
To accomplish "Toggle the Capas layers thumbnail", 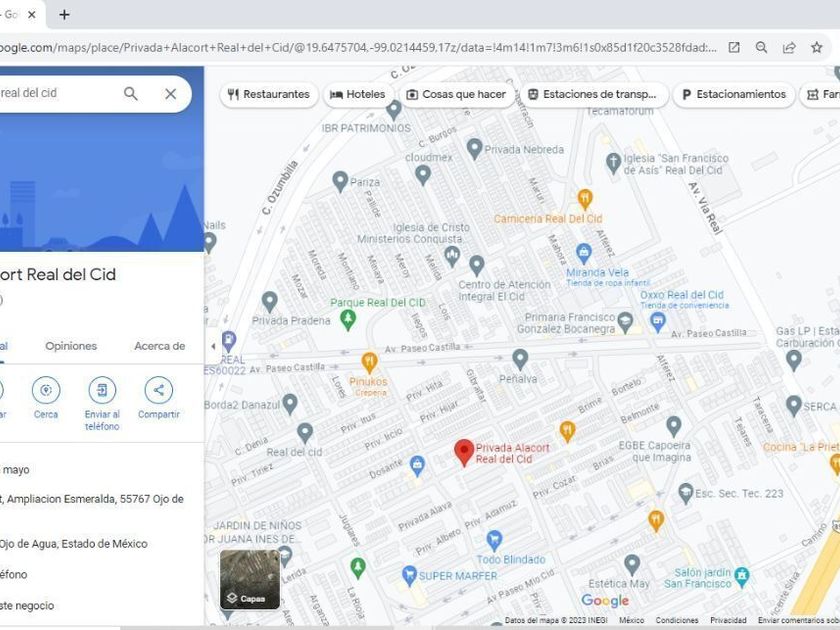I will [250, 579].
